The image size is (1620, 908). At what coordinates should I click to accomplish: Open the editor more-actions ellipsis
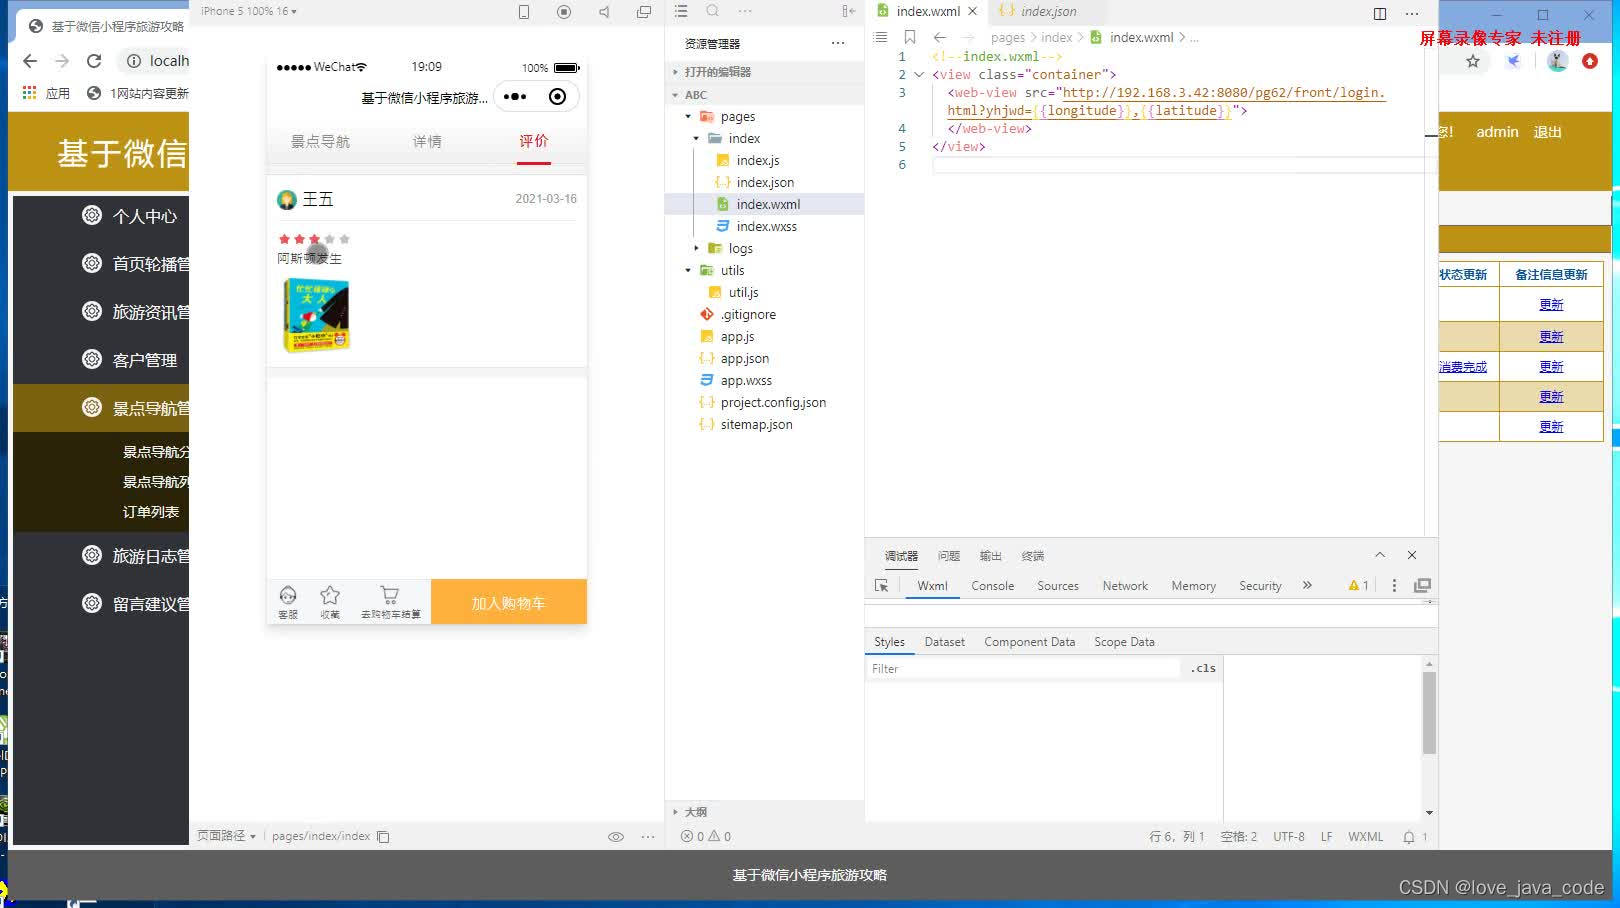click(x=1412, y=13)
